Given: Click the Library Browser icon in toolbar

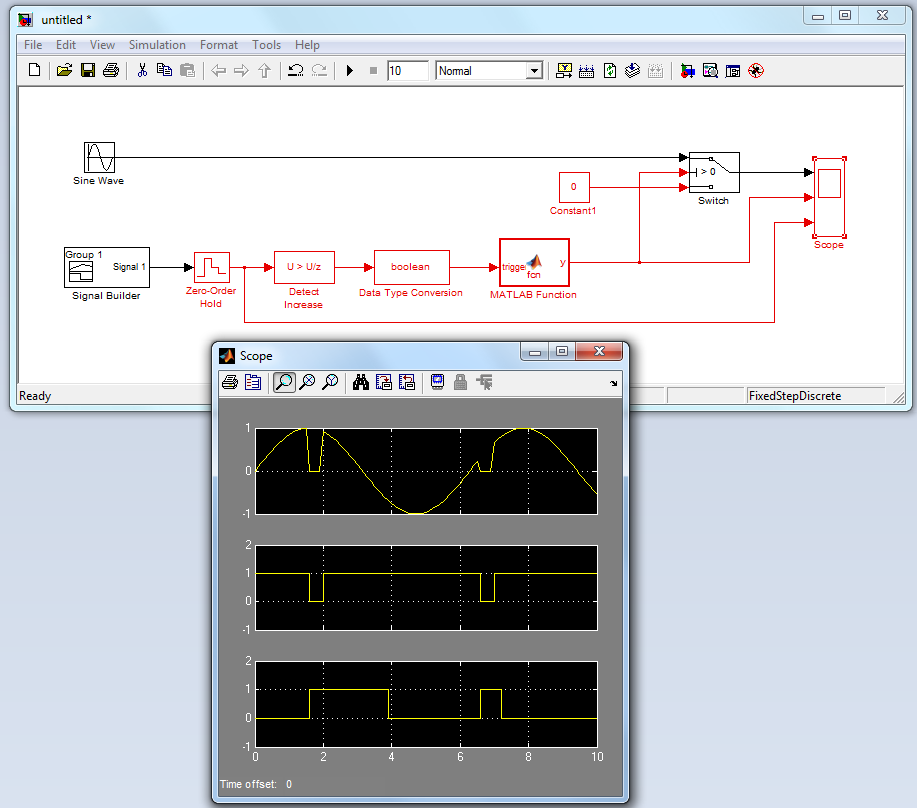Looking at the screenshot, I should 686,71.
